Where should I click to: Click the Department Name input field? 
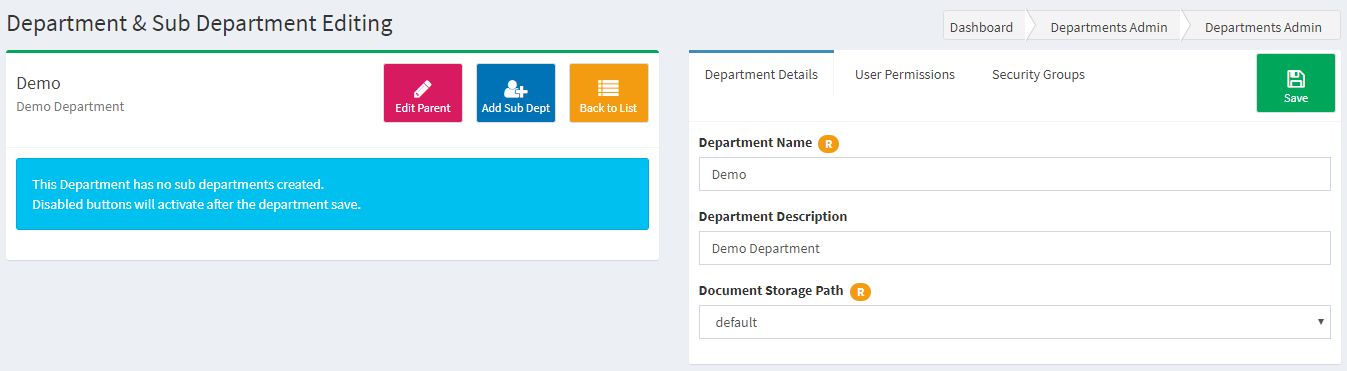[1014, 174]
